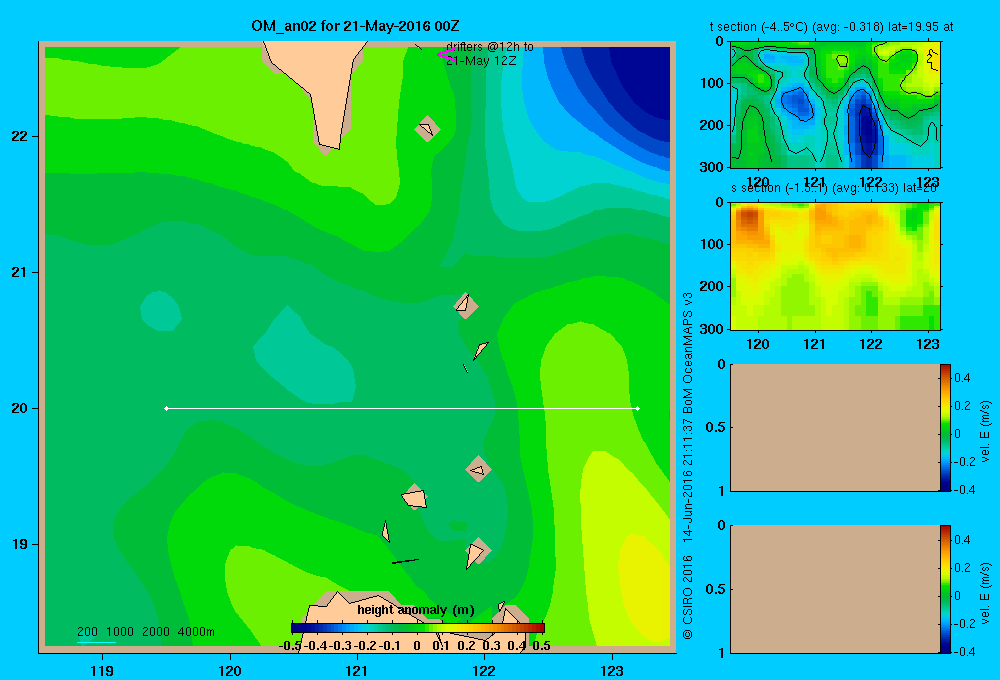Click the "drifters @12h to" label
1000x680 pixels.
pyautogui.click(x=490, y=47)
